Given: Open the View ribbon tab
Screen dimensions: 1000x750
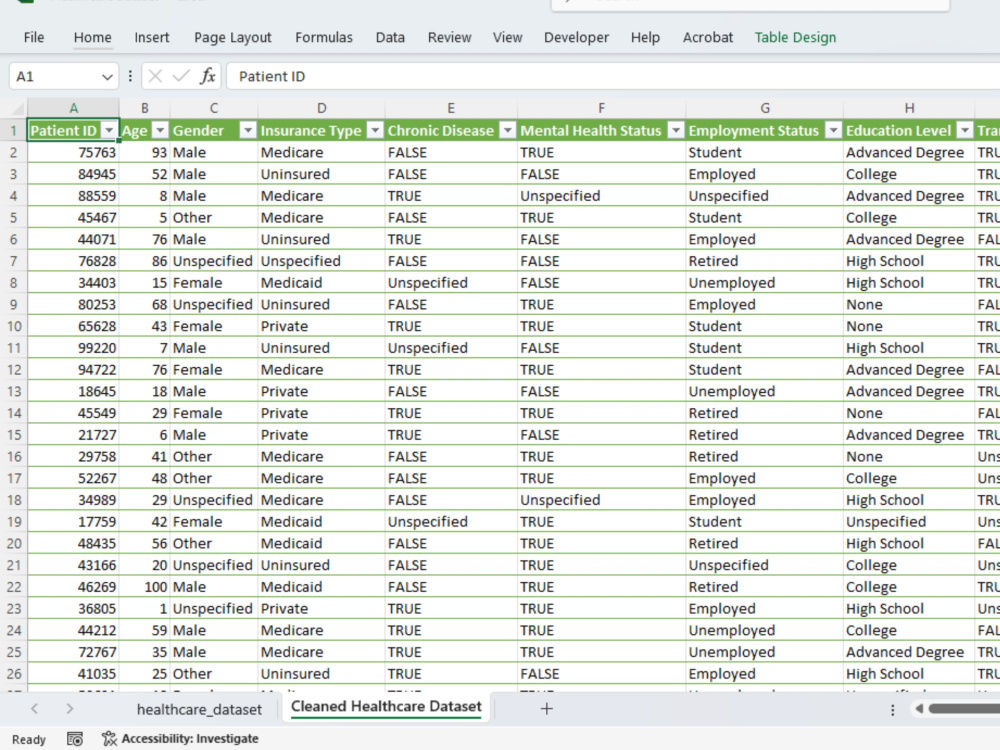Looking at the screenshot, I should click(x=508, y=38).
